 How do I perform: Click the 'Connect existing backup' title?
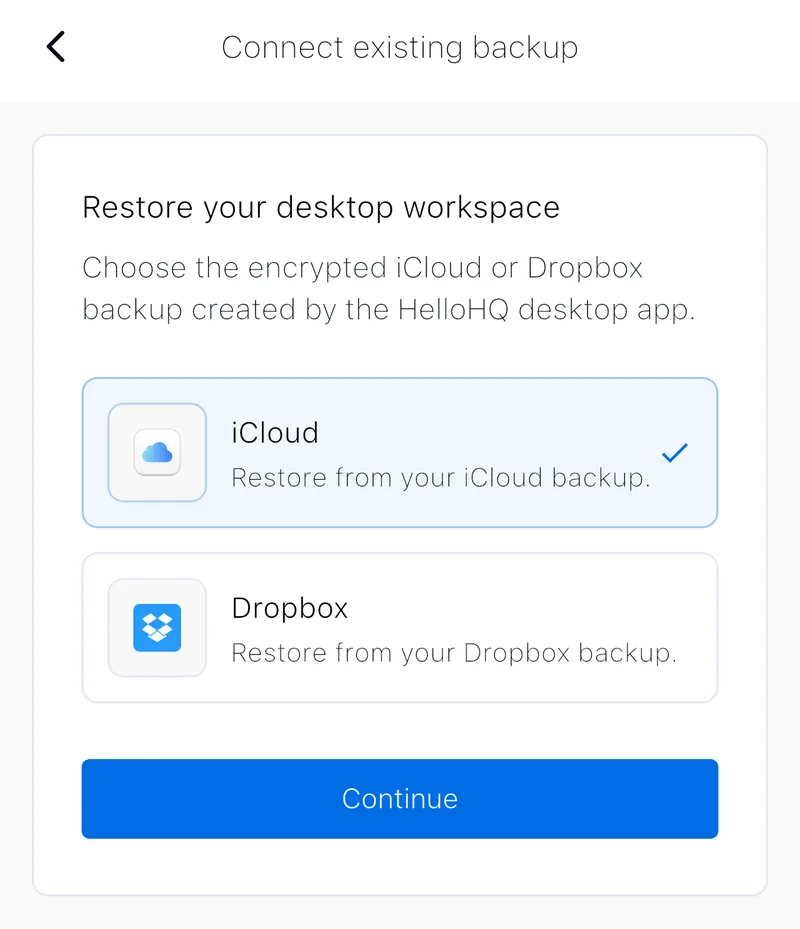[x=400, y=47]
